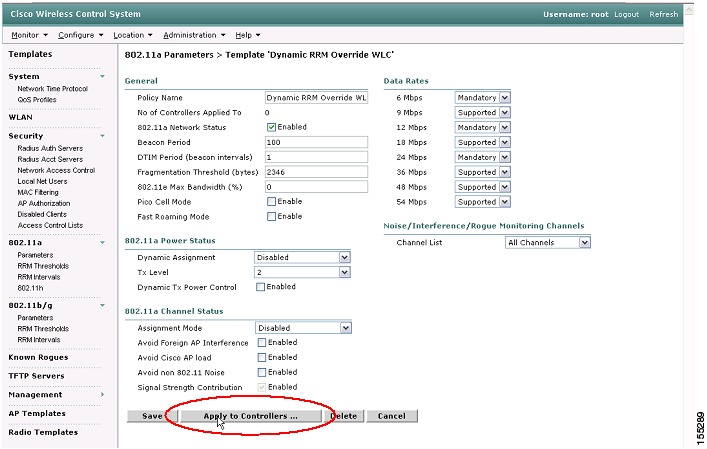Collapse the 802.11b/g section arrow
Screen dimensions: 707x449
[x=102, y=305]
